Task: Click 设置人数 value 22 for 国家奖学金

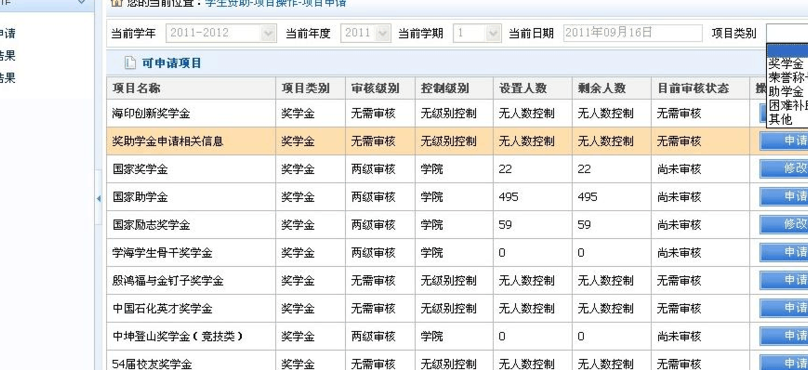Action: (505, 169)
